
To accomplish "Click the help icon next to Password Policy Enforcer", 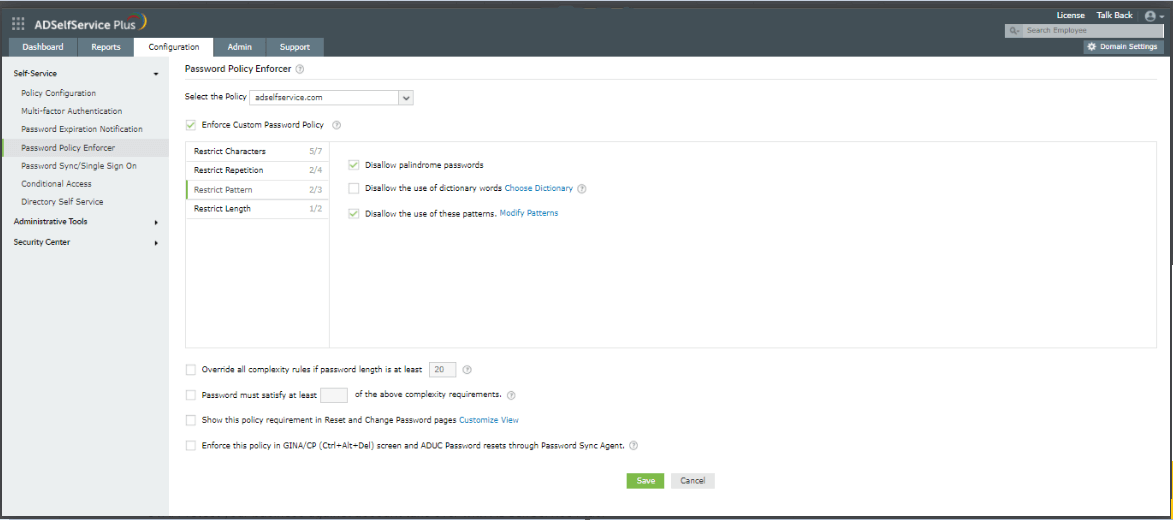I will click(x=299, y=69).
